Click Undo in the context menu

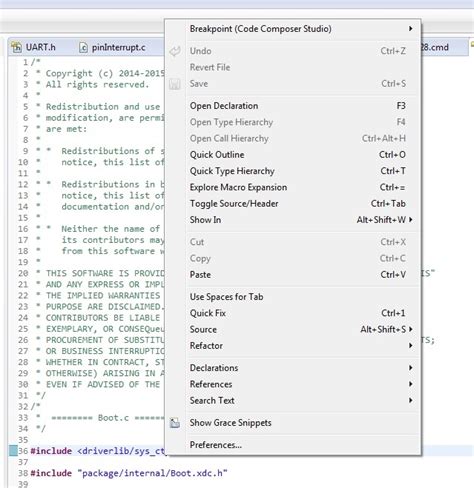click(x=293, y=51)
